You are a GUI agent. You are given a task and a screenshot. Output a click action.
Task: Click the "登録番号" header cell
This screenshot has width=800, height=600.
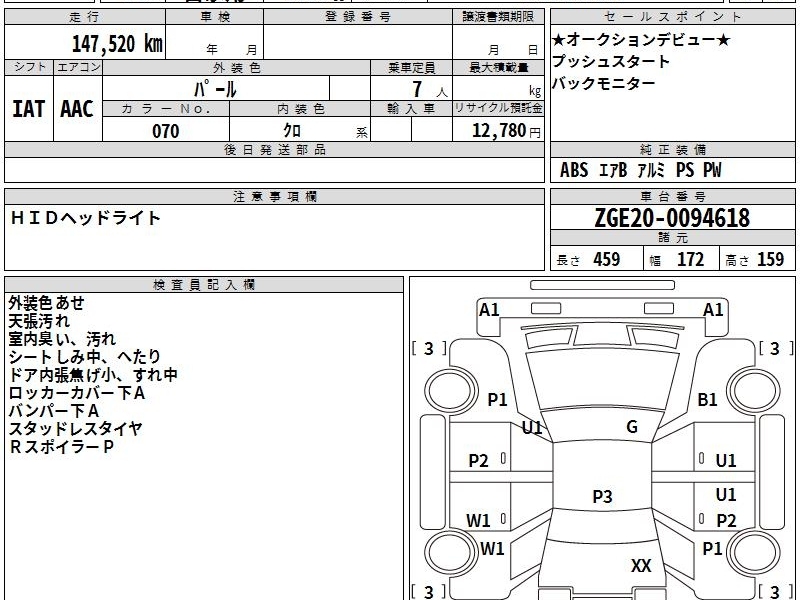pyautogui.click(x=358, y=17)
